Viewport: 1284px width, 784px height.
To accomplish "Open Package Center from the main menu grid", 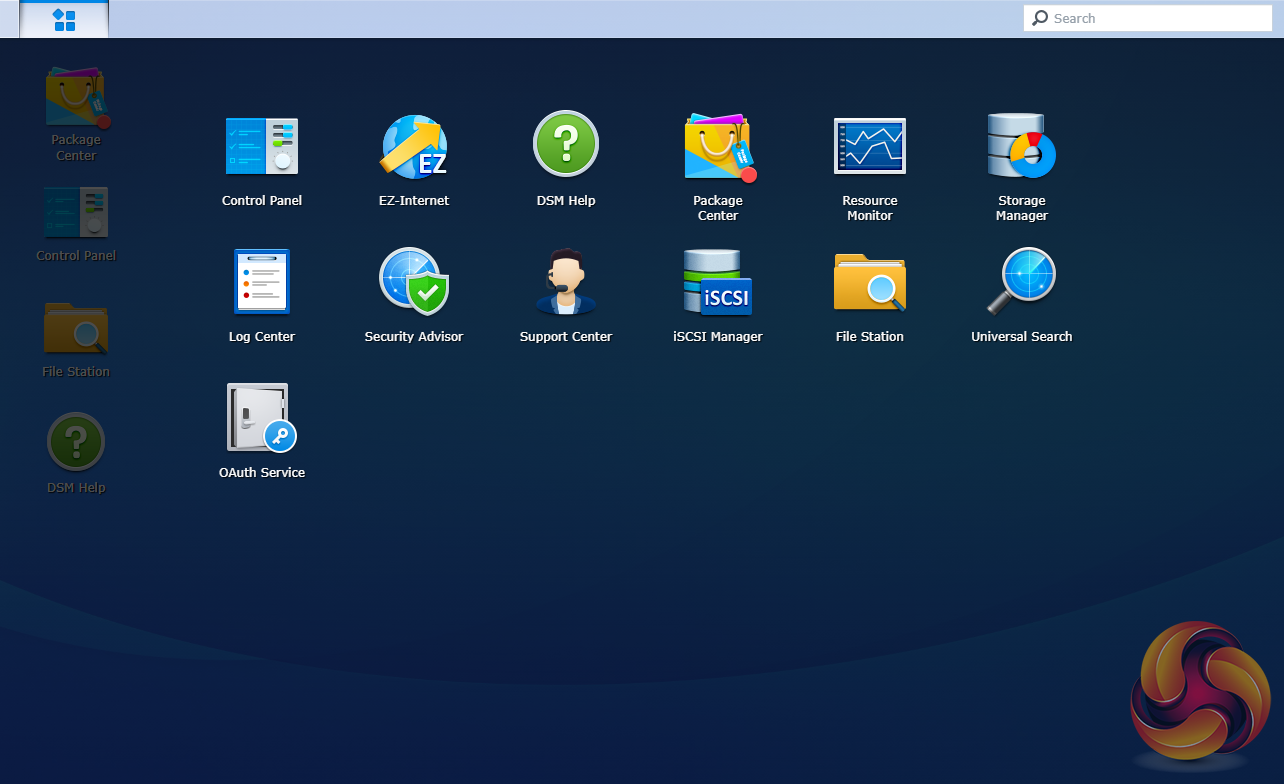I will click(717, 148).
